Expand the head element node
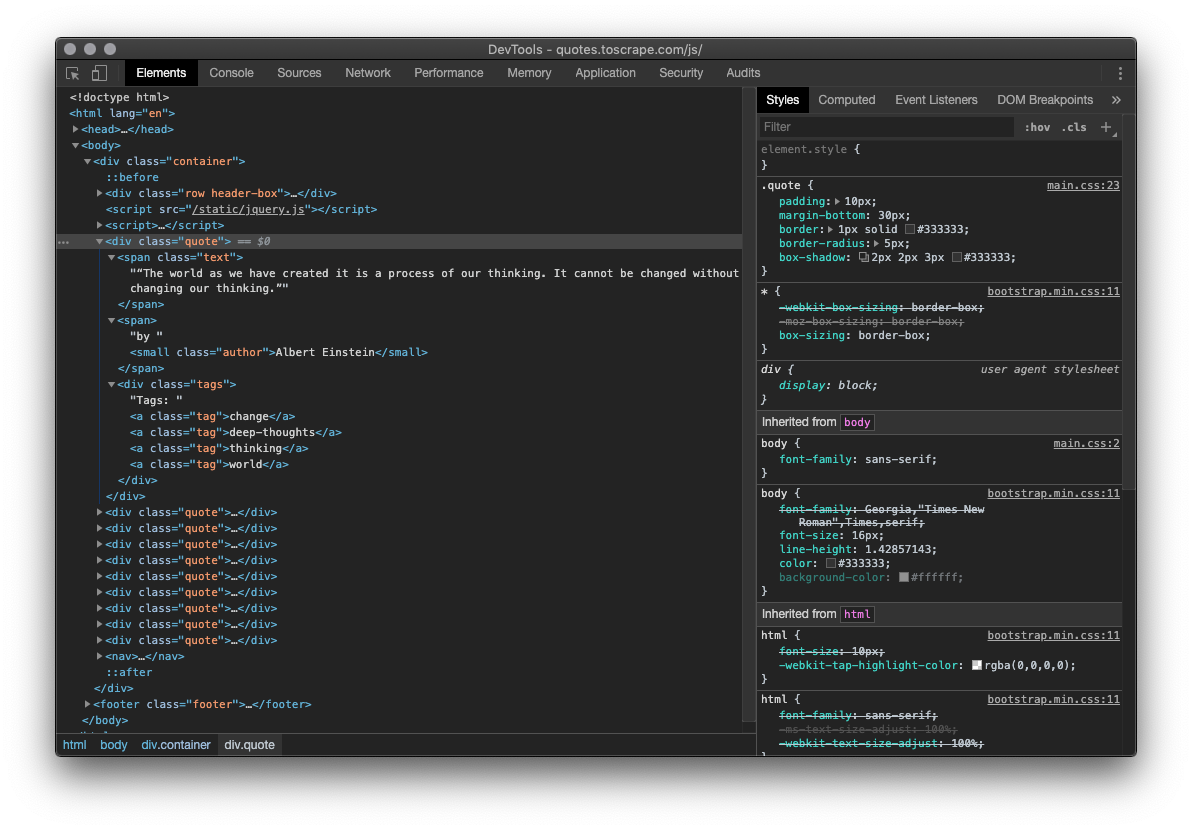The image size is (1192, 830). [x=76, y=130]
